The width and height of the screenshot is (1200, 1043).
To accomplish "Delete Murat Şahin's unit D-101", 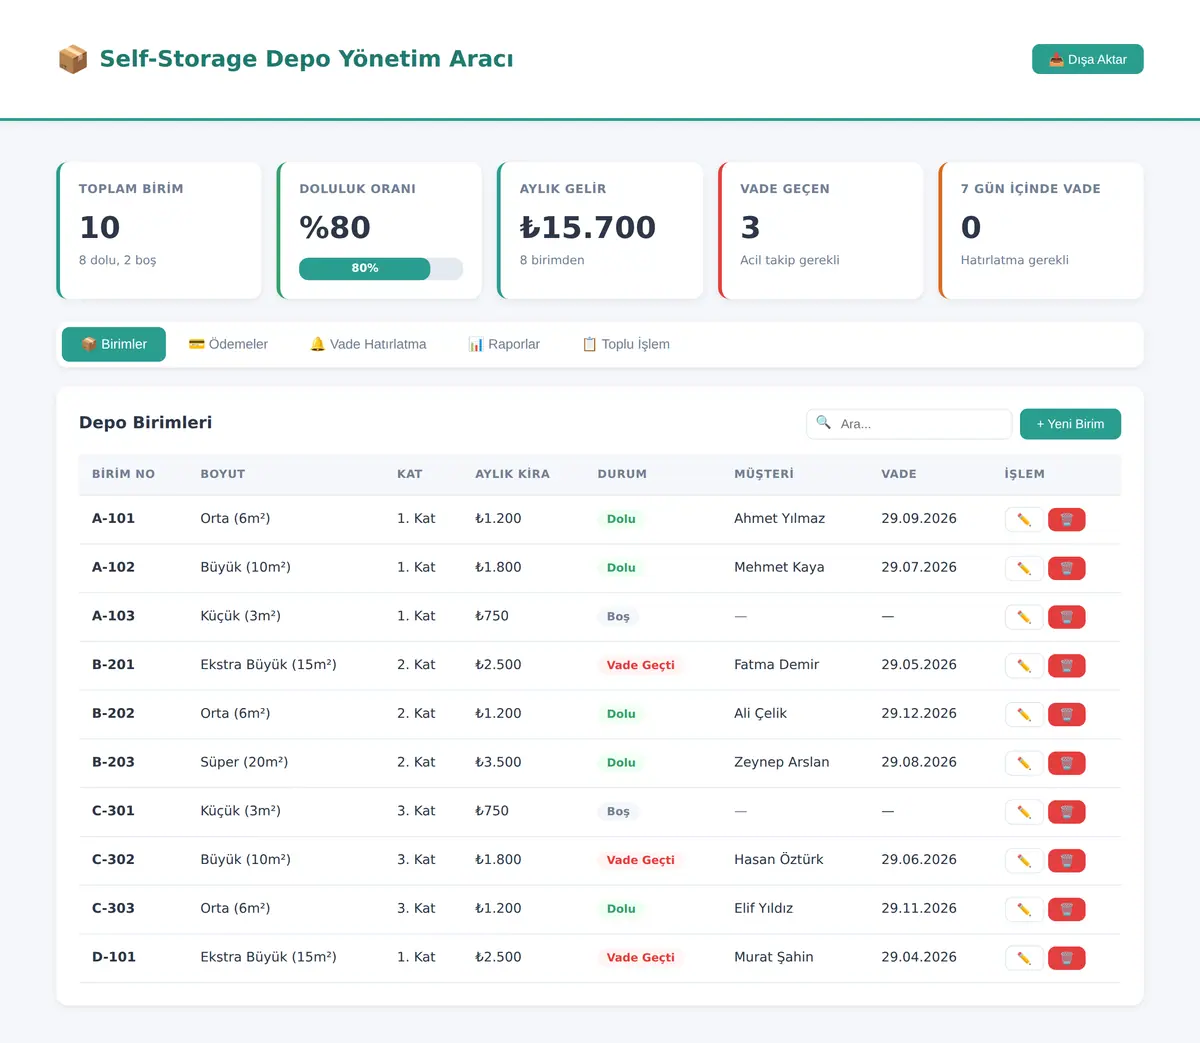I will coord(1066,958).
